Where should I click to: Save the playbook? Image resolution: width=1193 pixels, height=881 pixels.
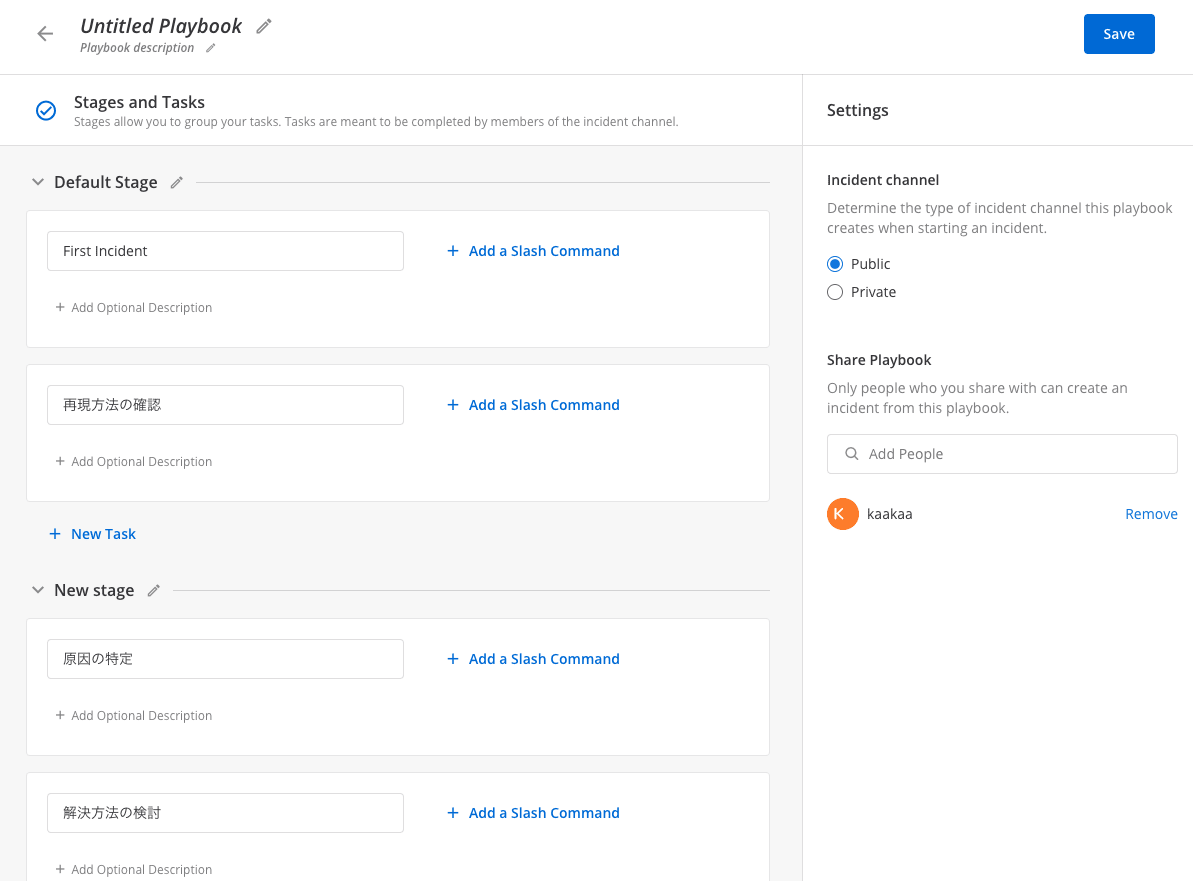point(1118,34)
